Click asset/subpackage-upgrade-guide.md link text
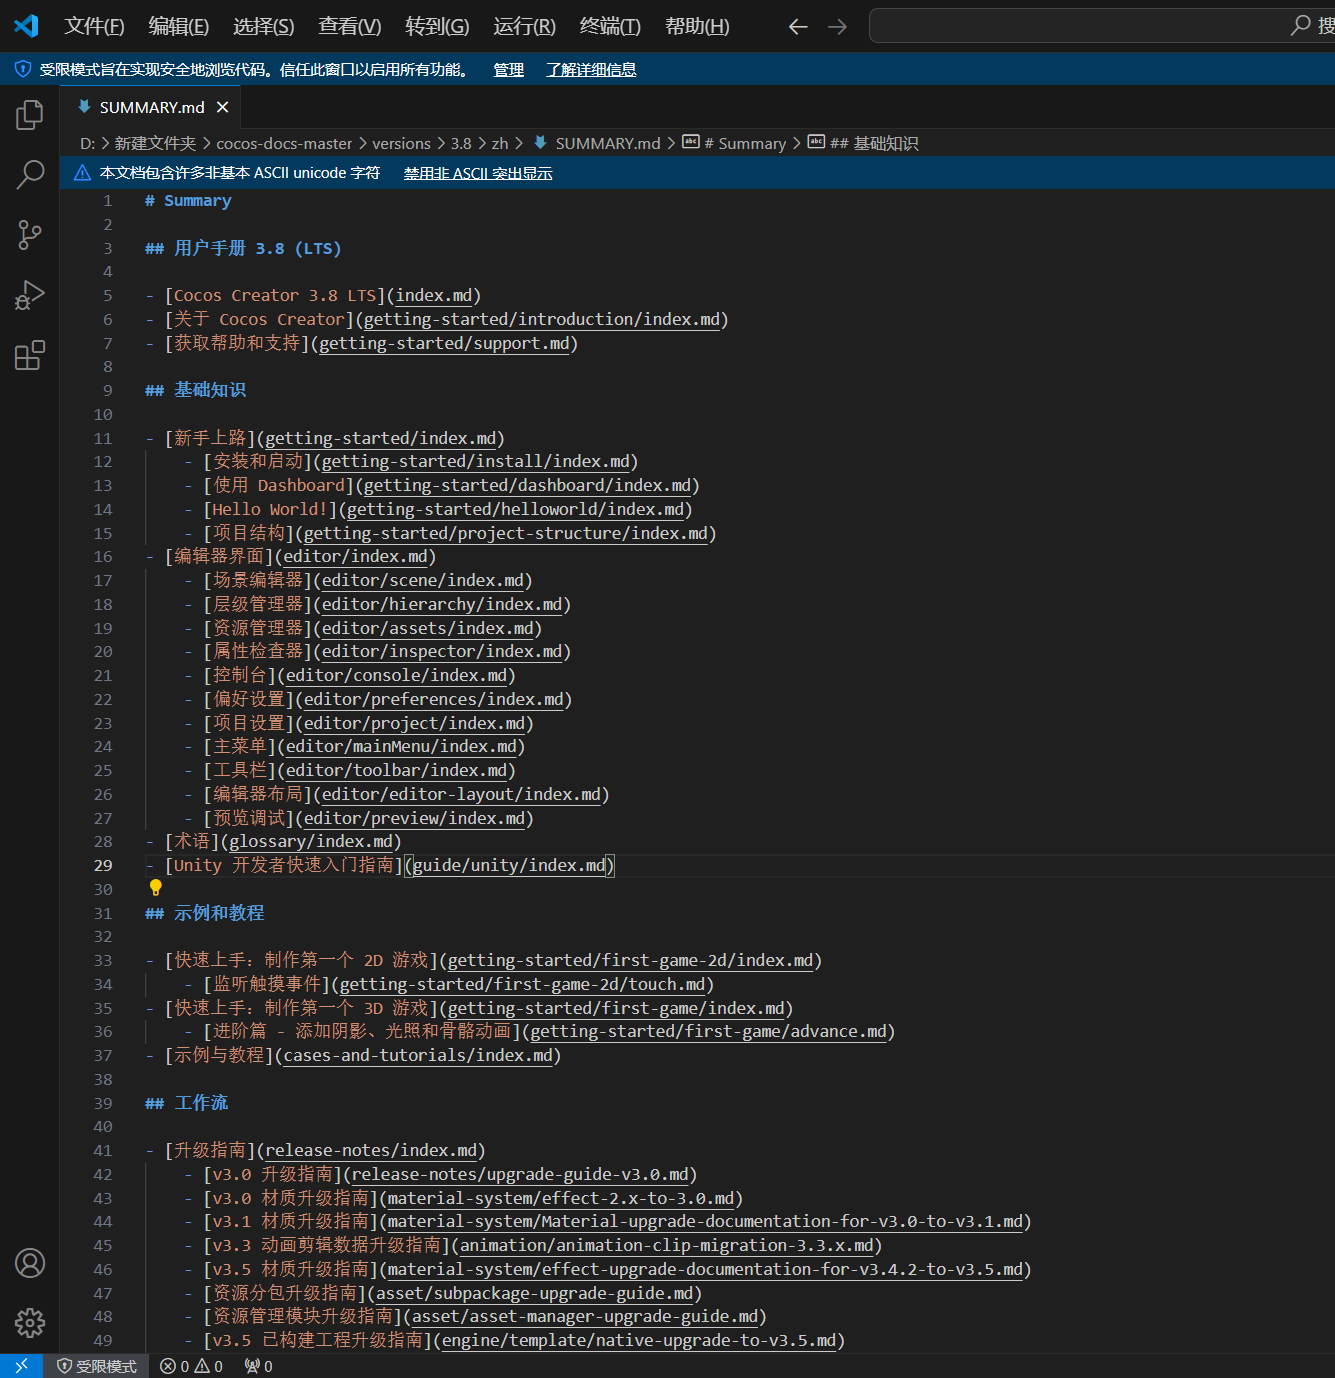This screenshot has width=1335, height=1378. (534, 1293)
